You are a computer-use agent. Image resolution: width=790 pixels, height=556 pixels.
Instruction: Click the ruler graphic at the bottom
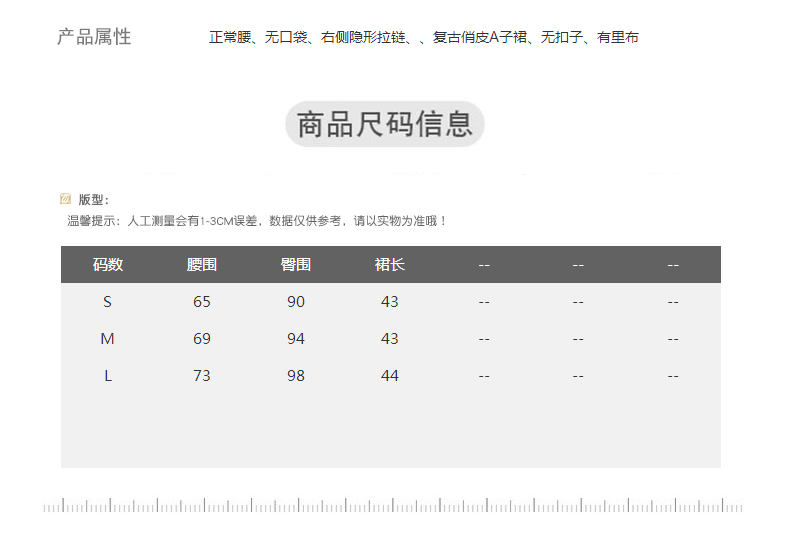pyautogui.click(x=393, y=505)
